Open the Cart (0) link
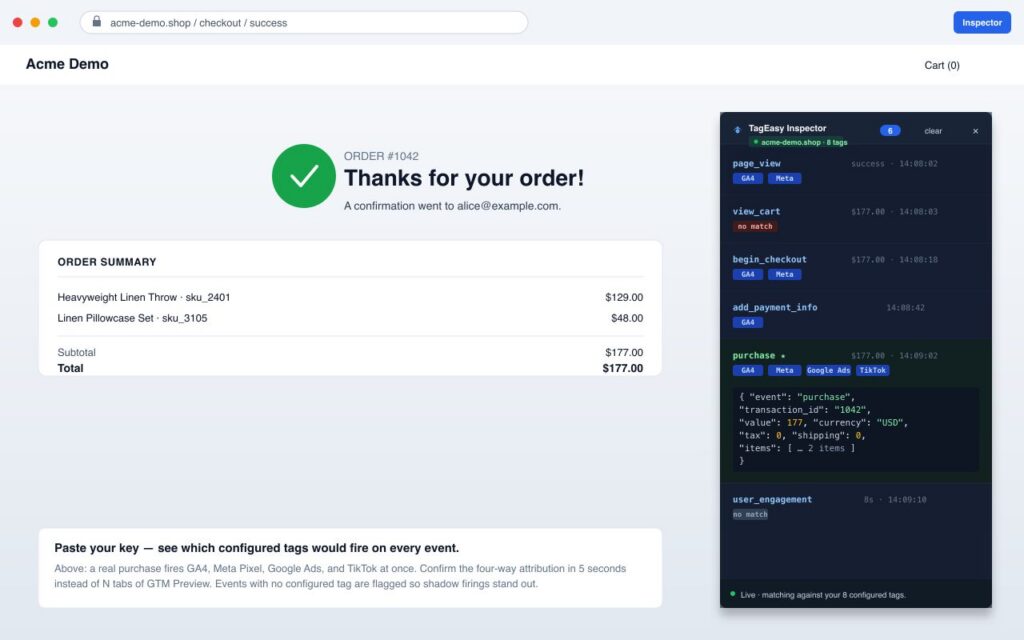The height and width of the screenshot is (640, 1024). [x=942, y=65]
